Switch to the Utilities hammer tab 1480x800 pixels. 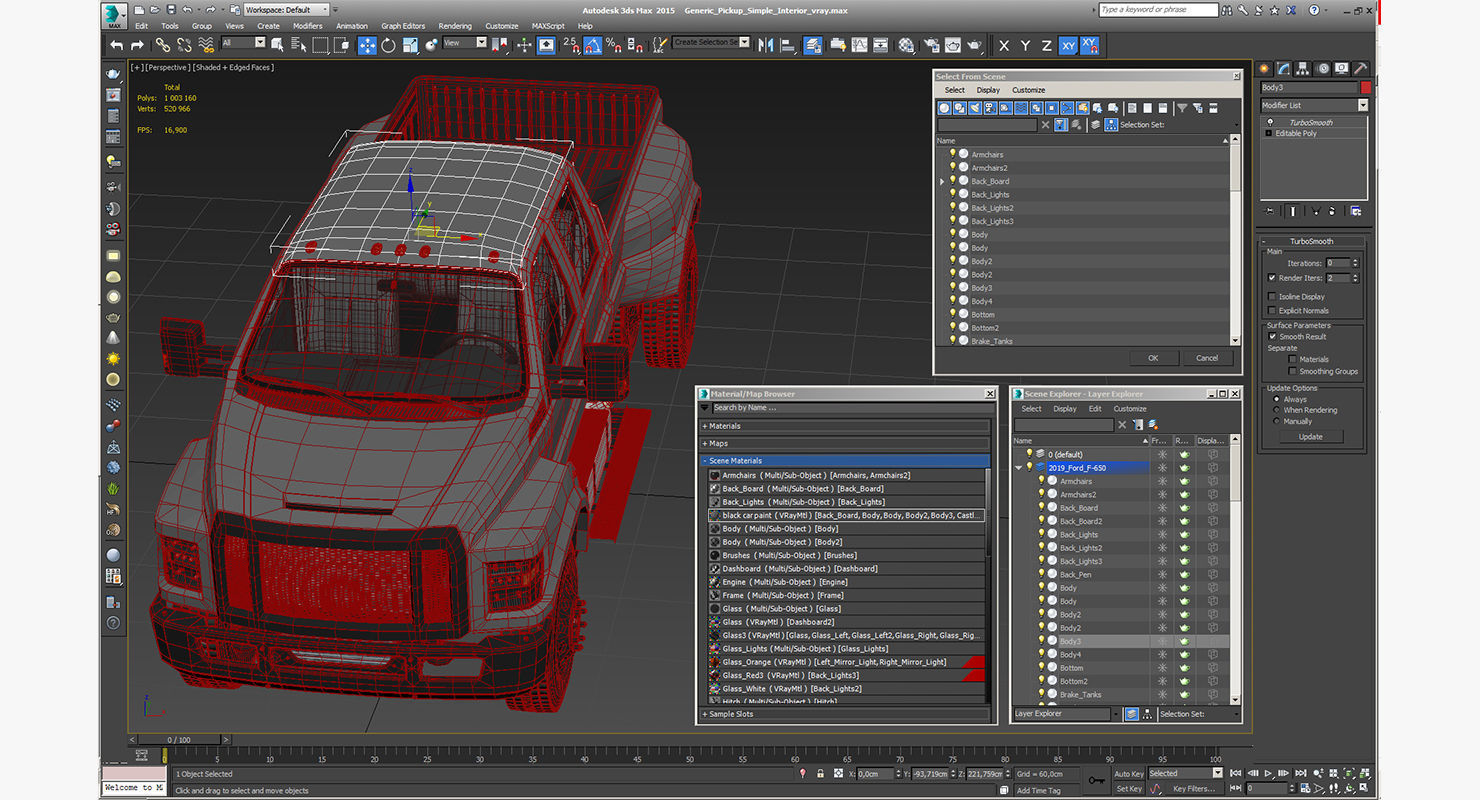pos(1361,69)
